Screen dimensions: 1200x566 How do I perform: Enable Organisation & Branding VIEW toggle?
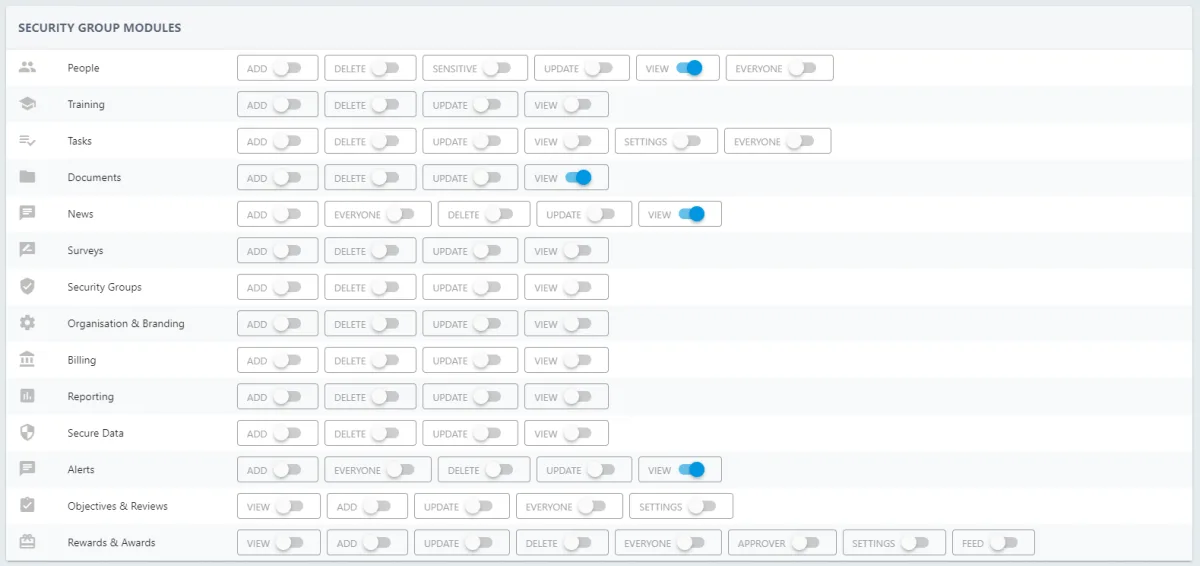click(x=577, y=324)
